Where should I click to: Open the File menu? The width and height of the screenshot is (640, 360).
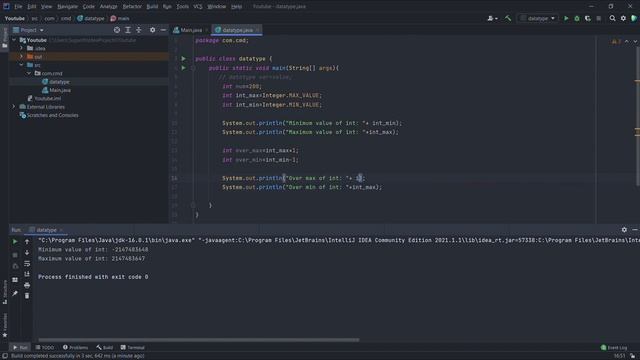click(x=18, y=7)
